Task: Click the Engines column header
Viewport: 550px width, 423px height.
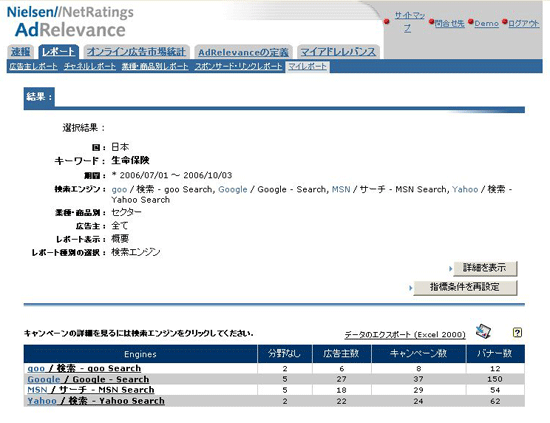Action: coord(140,354)
